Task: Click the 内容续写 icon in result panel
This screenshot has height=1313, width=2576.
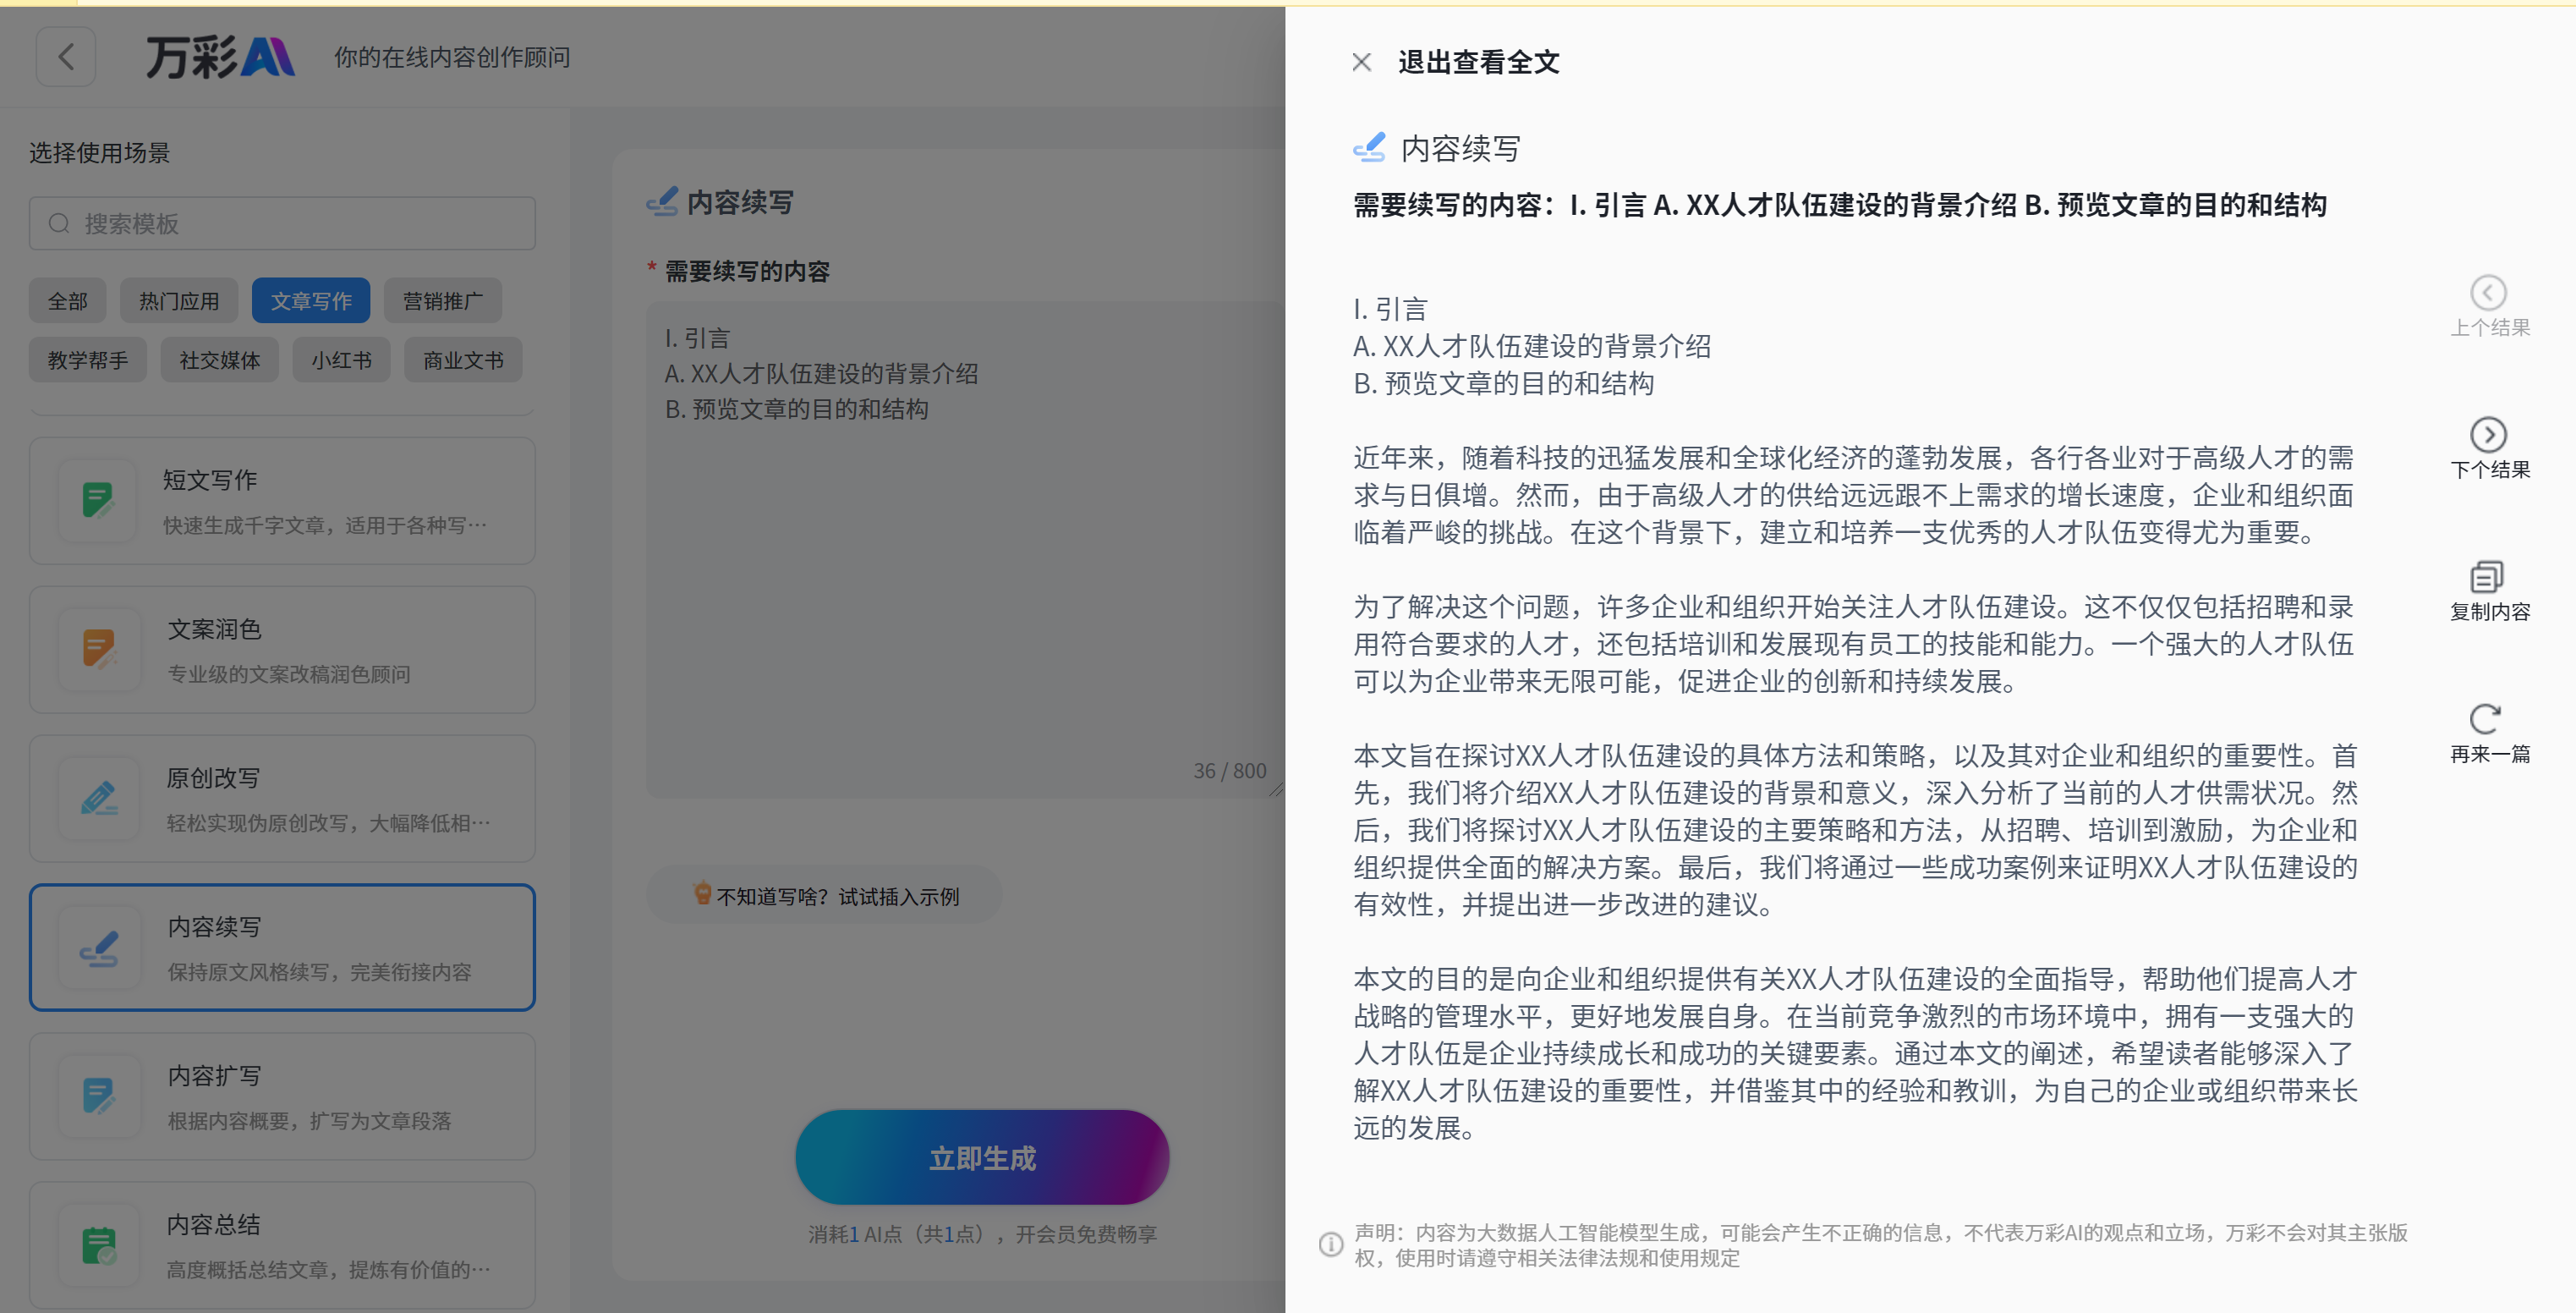Action: coord(1369,148)
